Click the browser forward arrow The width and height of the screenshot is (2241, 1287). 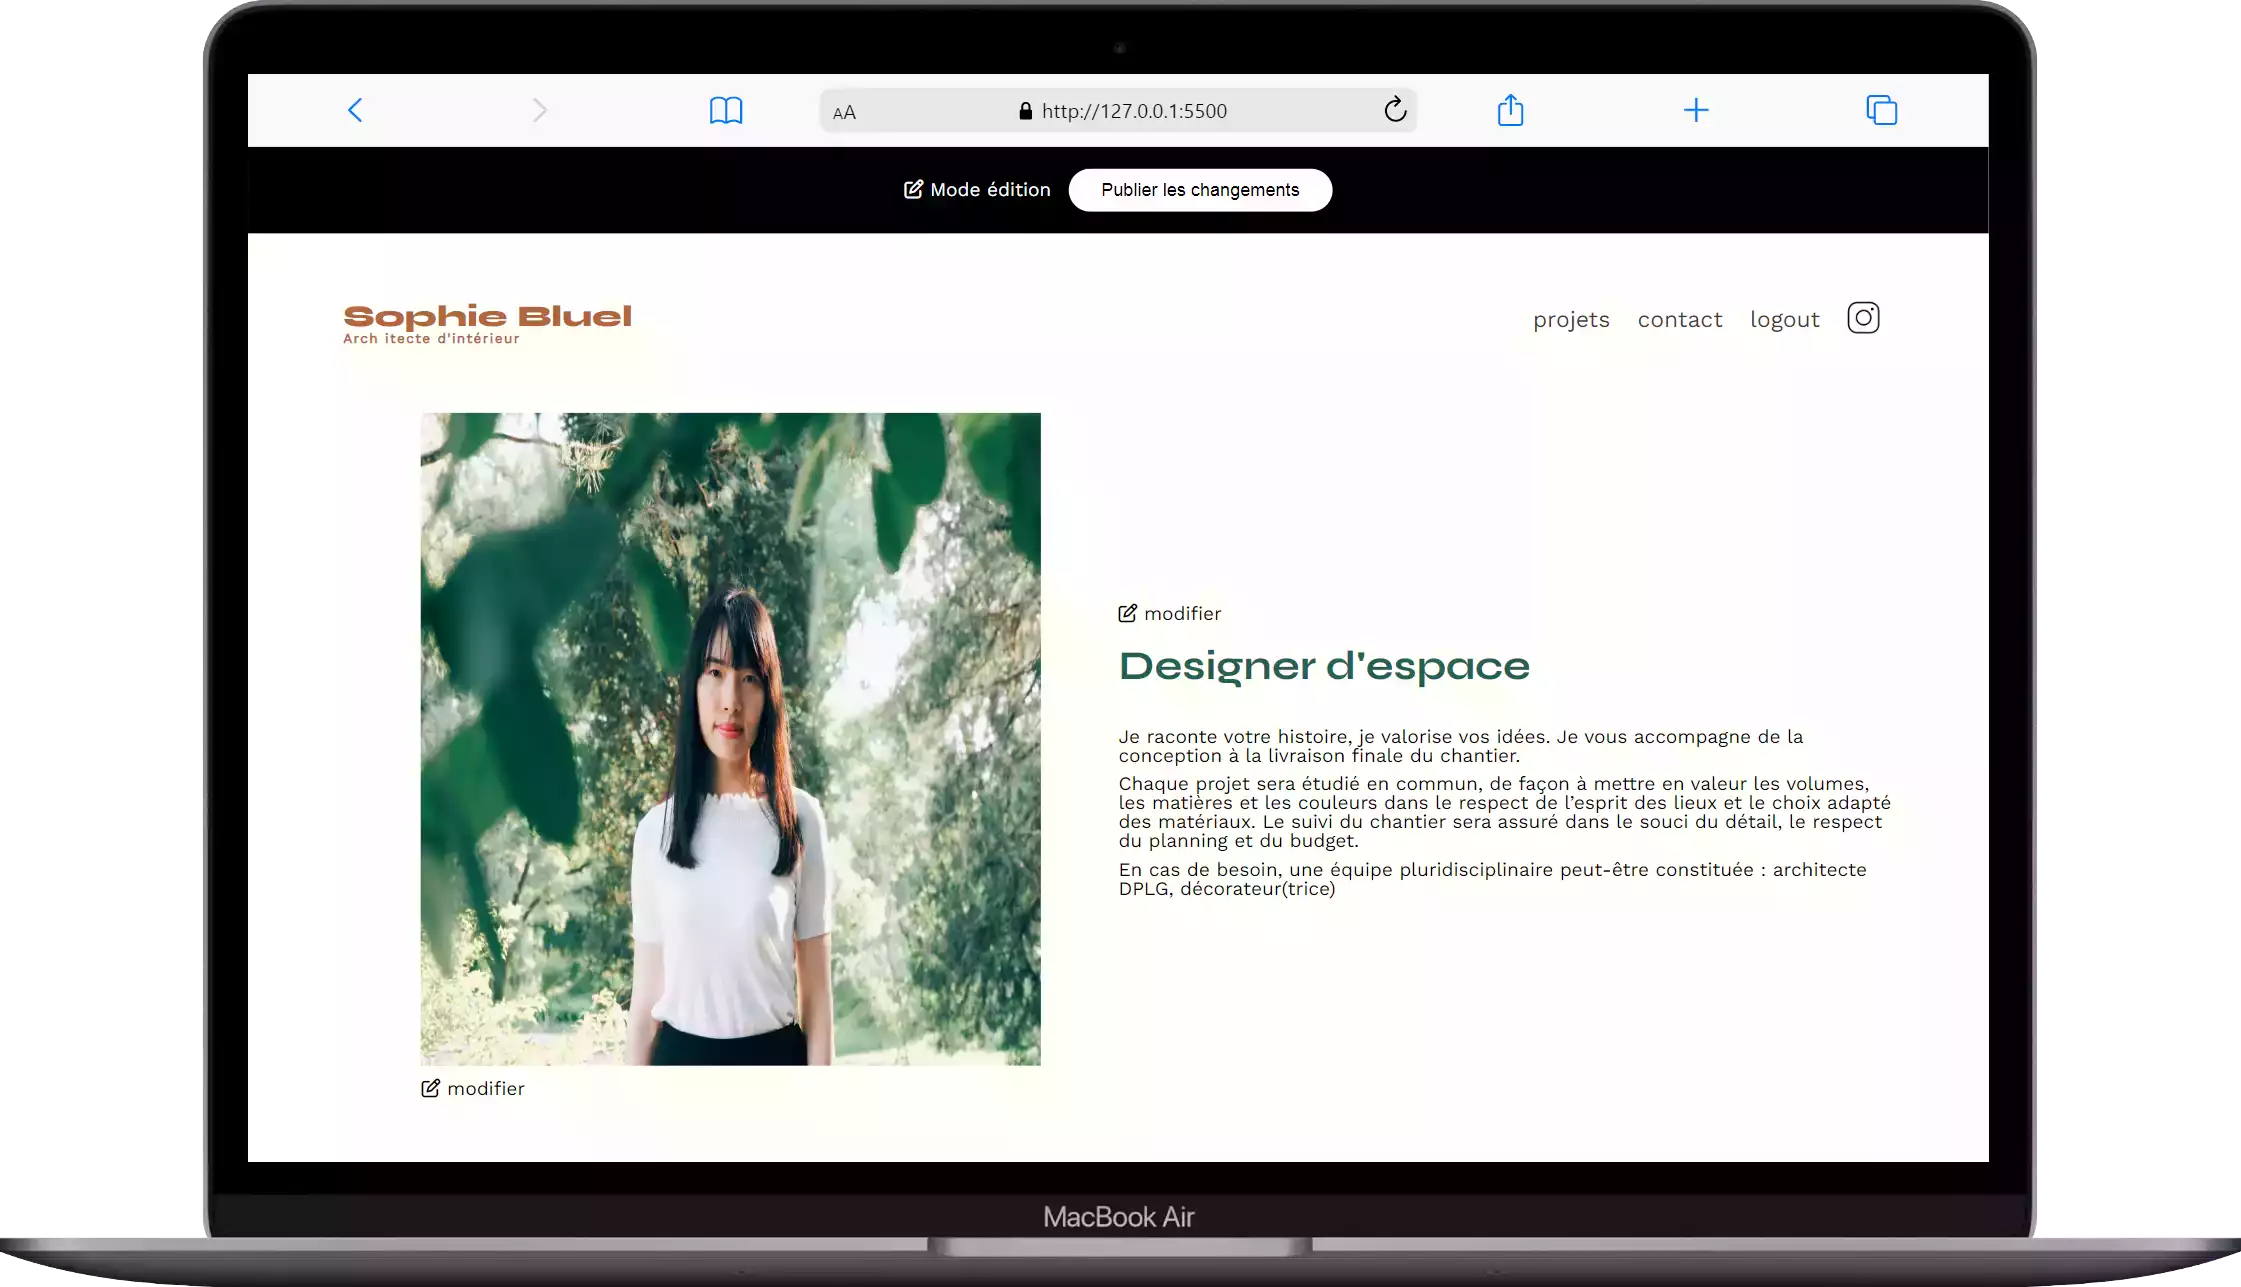coord(540,110)
